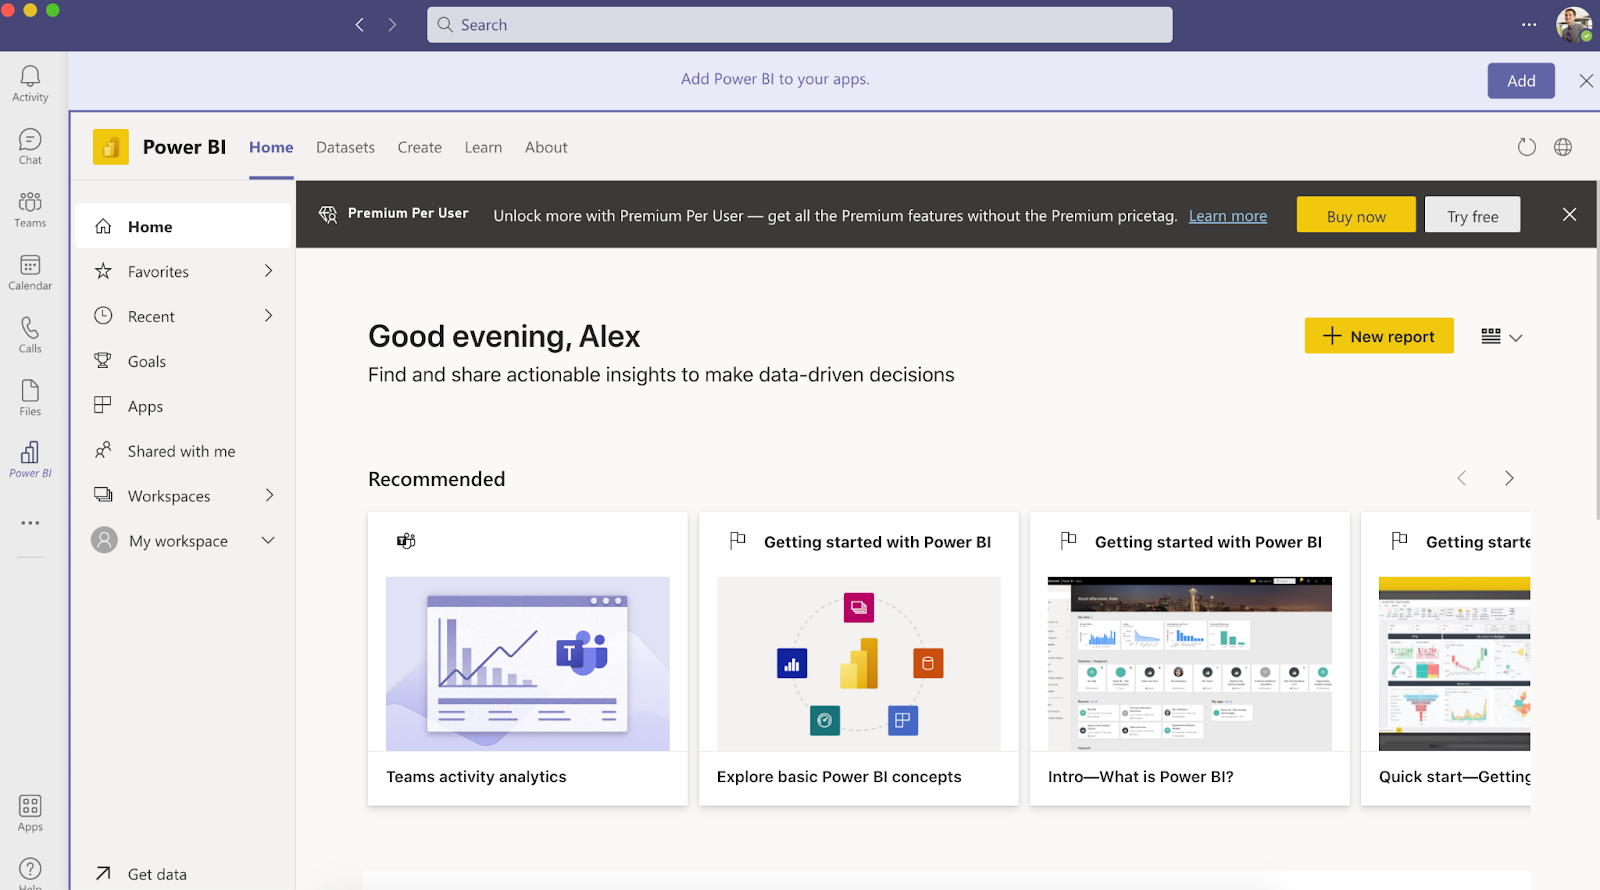Open Help question mark icon
This screenshot has height=890, width=1600.
tap(30, 870)
